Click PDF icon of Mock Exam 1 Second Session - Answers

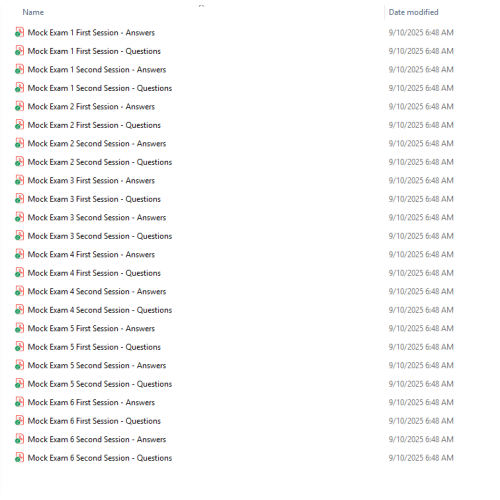19,69
